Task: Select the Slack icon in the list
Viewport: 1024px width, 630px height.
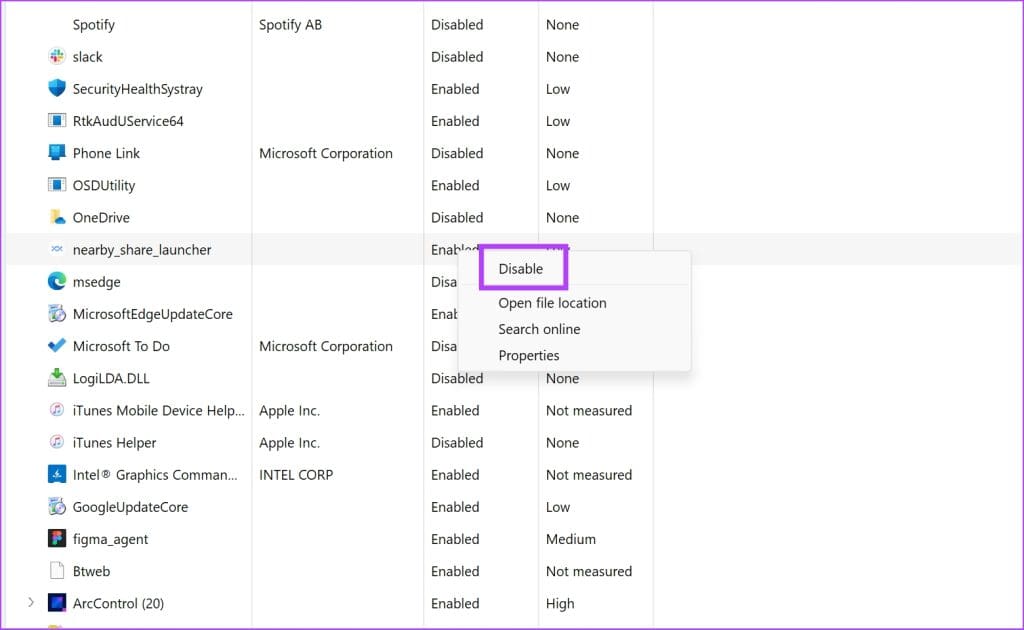Action: 57,56
